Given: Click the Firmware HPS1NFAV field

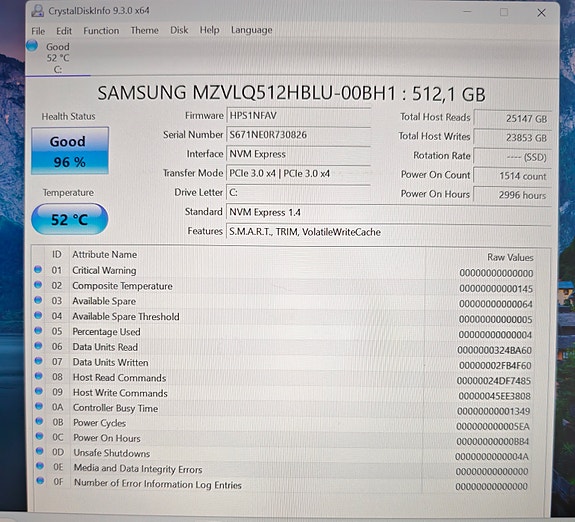Looking at the screenshot, I should (x=299, y=116).
